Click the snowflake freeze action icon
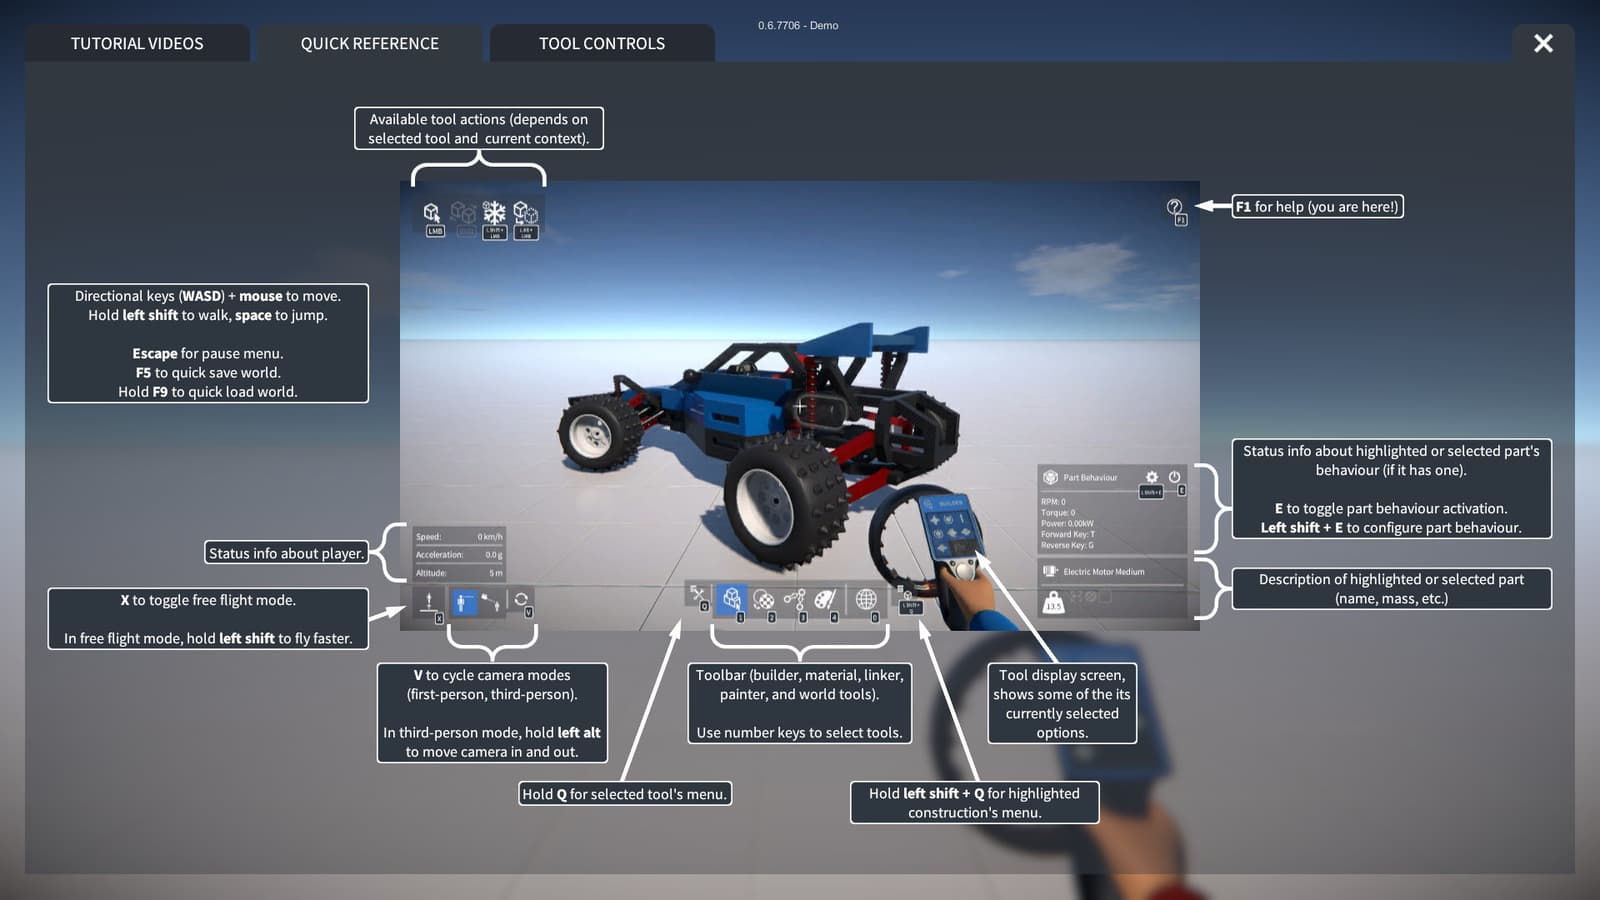 click(x=494, y=212)
